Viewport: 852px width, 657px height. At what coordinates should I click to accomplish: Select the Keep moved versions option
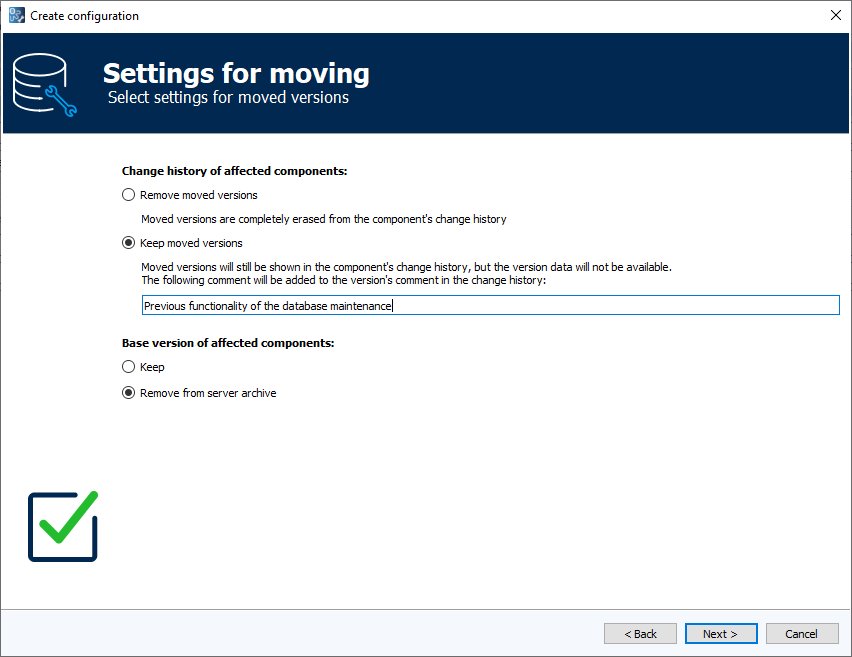point(128,242)
